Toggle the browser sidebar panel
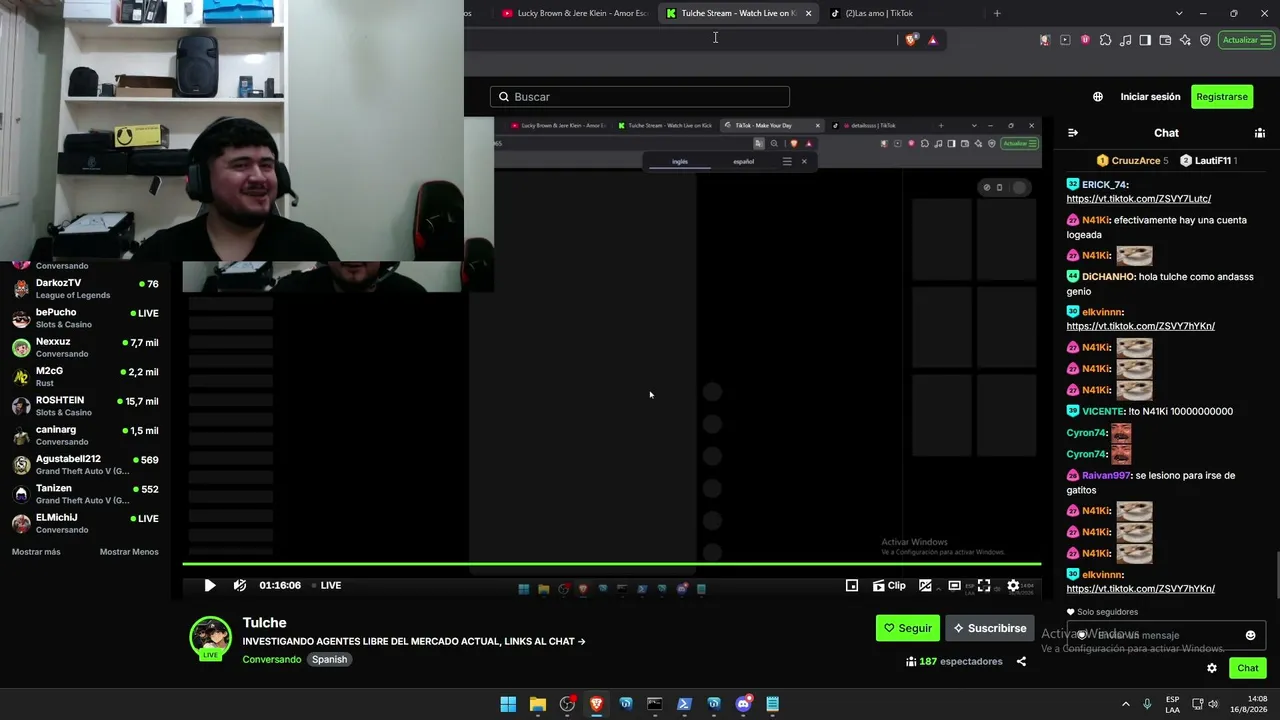Screen dimensions: 1280x720 click(1145, 40)
